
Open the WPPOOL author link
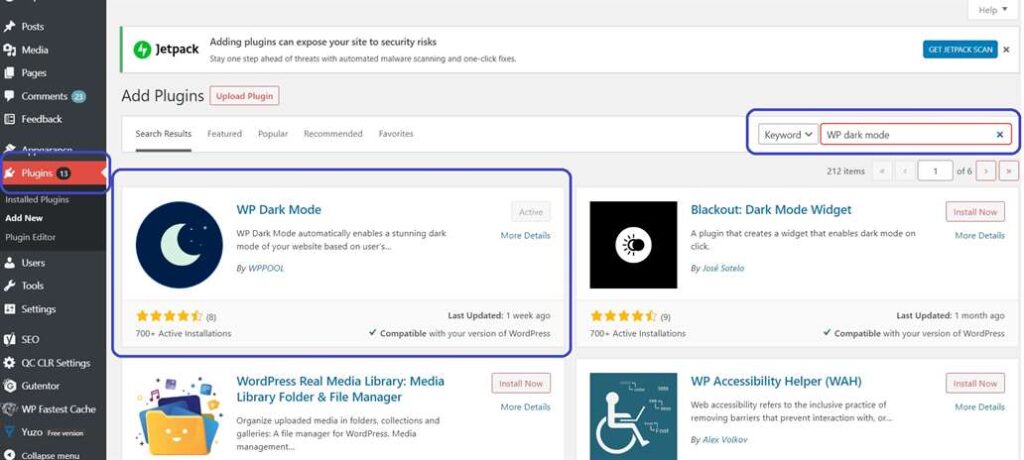click(x=266, y=269)
